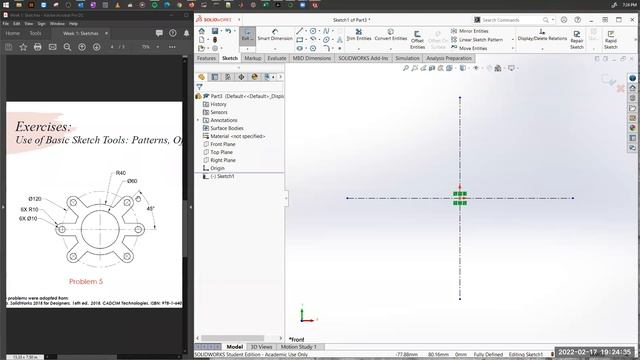The image size is (640, 360).
Task: Open the DisplayManager tab
Action: 254,77
